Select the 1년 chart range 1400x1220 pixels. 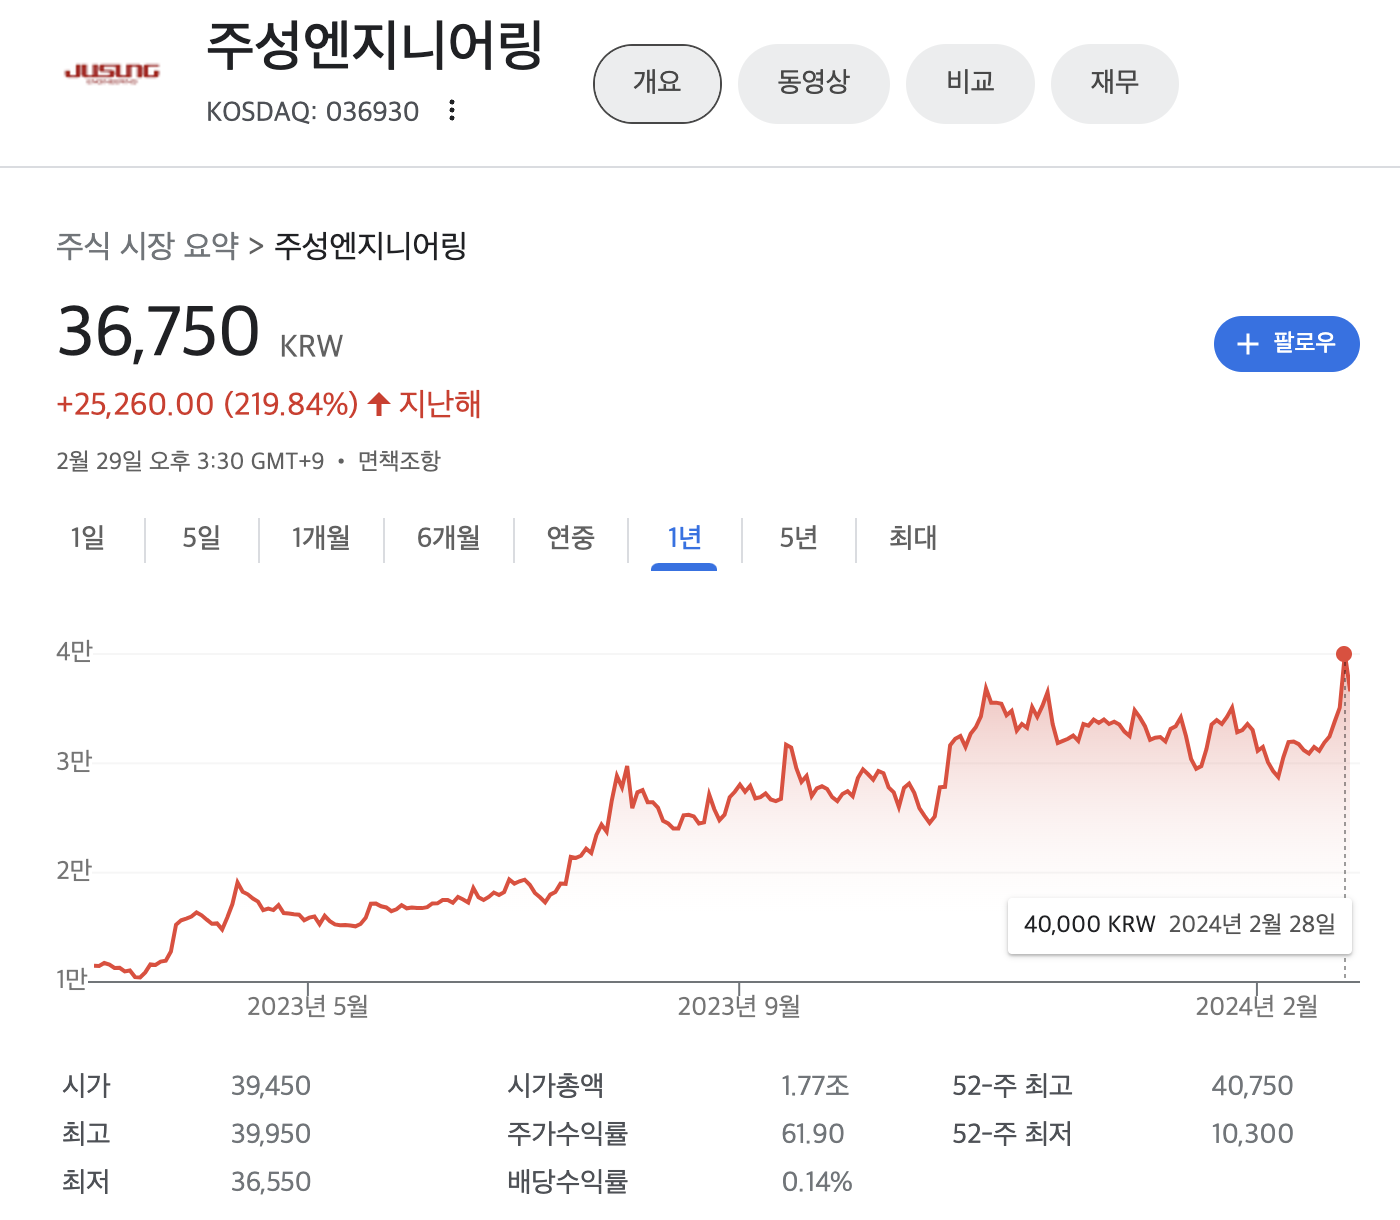685,538
